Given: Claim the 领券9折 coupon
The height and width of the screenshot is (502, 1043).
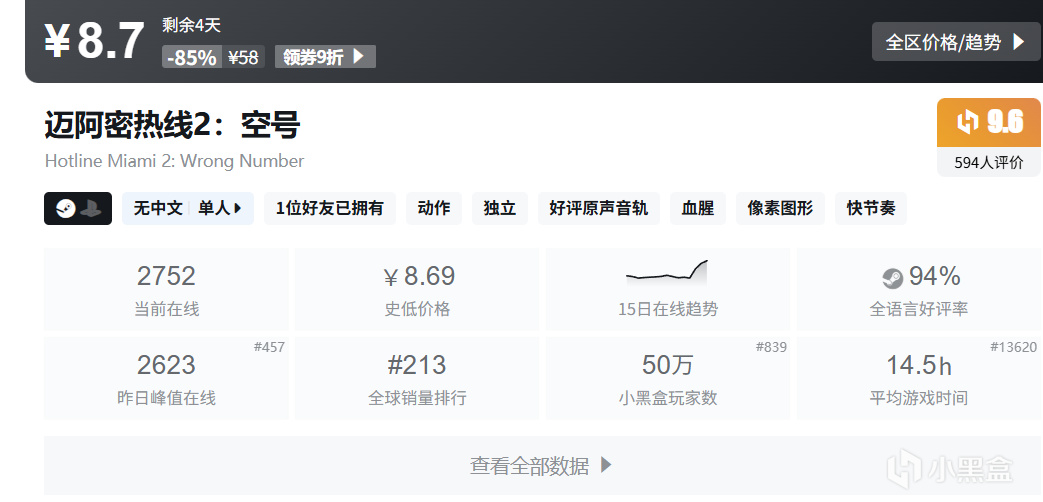Looking at the screenshot, I should (x=325, y=57).
